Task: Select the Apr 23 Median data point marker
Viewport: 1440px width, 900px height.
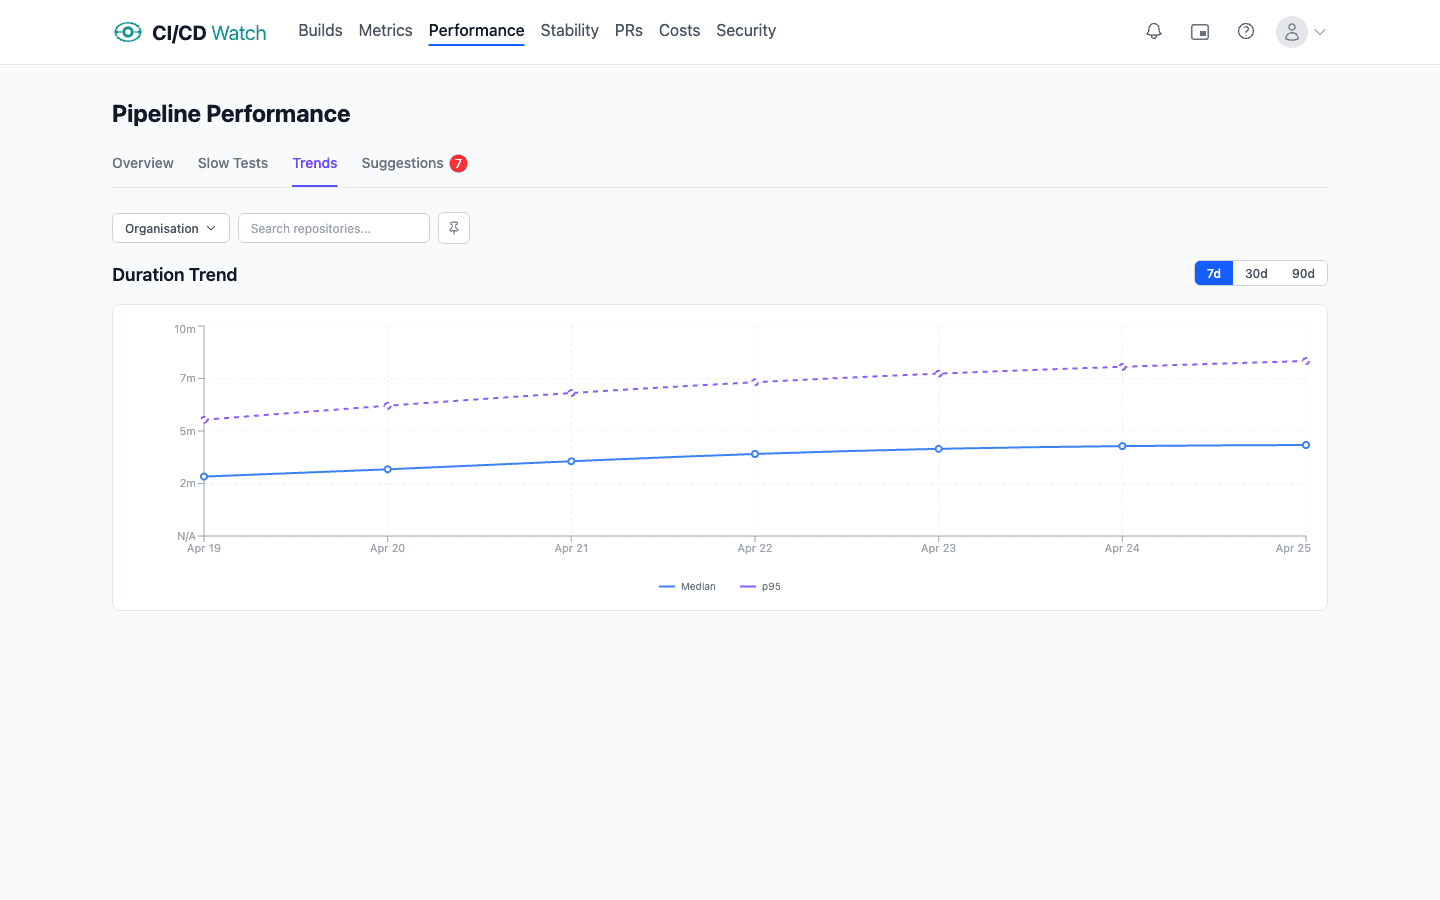Action: [x=938, y=449]
